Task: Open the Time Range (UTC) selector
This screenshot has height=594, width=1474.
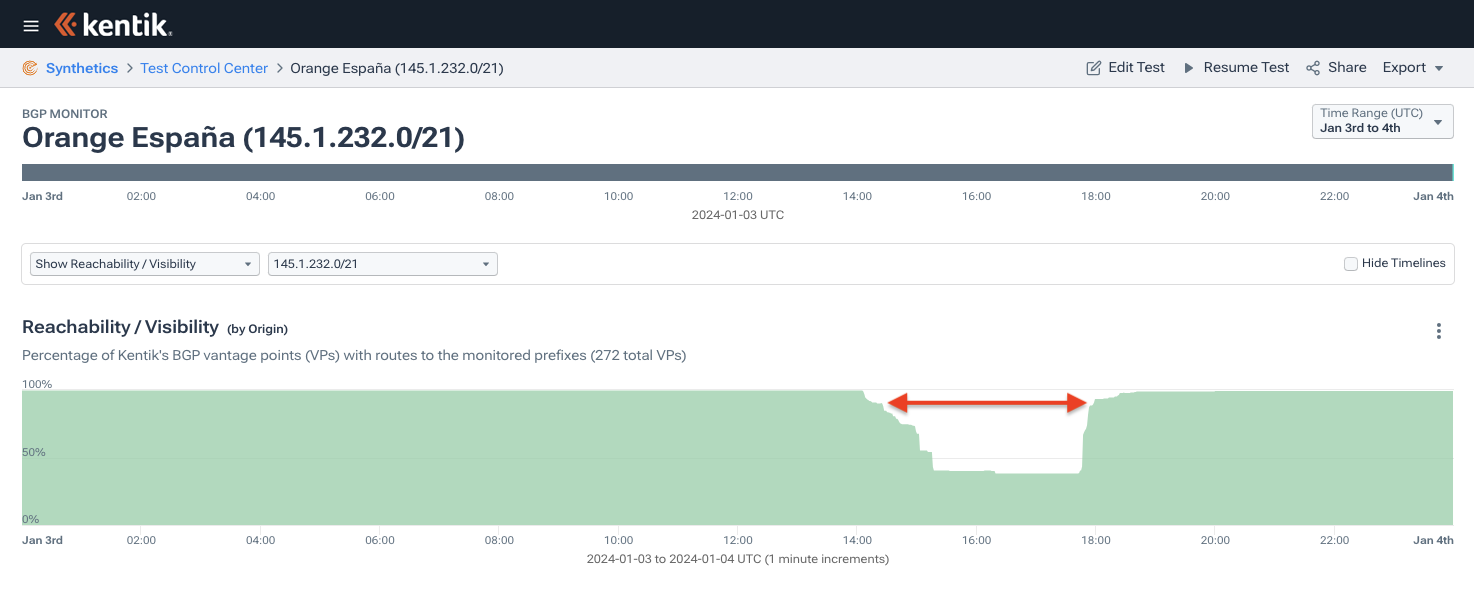Action: click(x=1382, y=121)
